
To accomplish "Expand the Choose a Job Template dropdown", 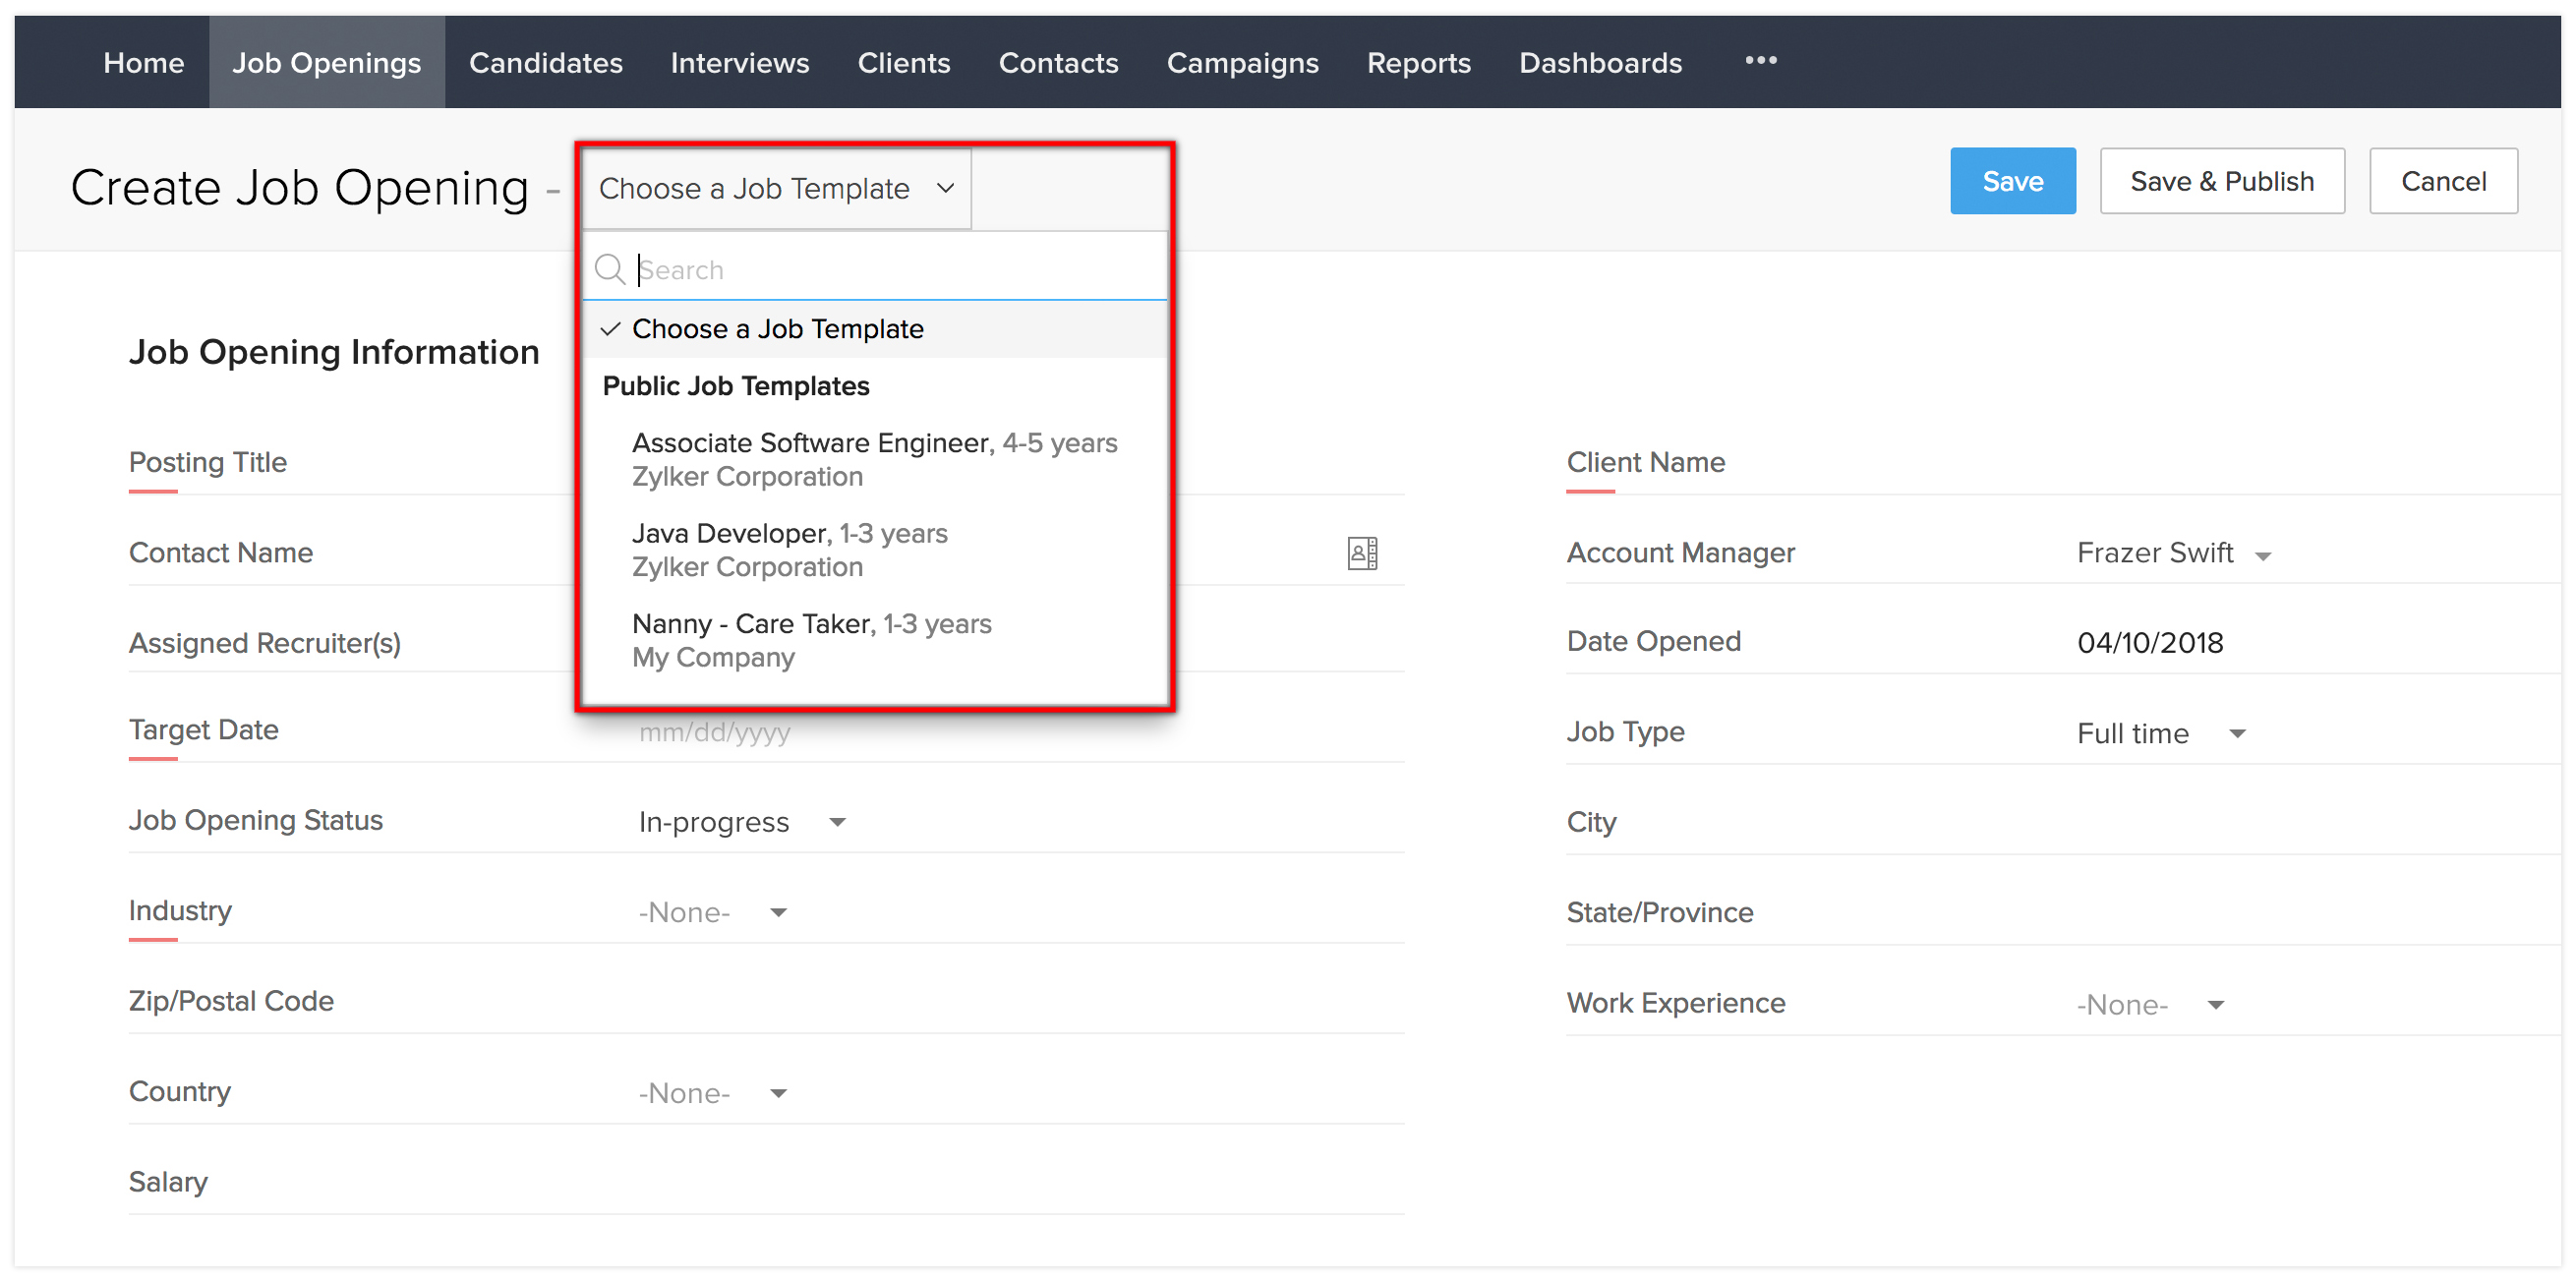I will tap(776, 188).
